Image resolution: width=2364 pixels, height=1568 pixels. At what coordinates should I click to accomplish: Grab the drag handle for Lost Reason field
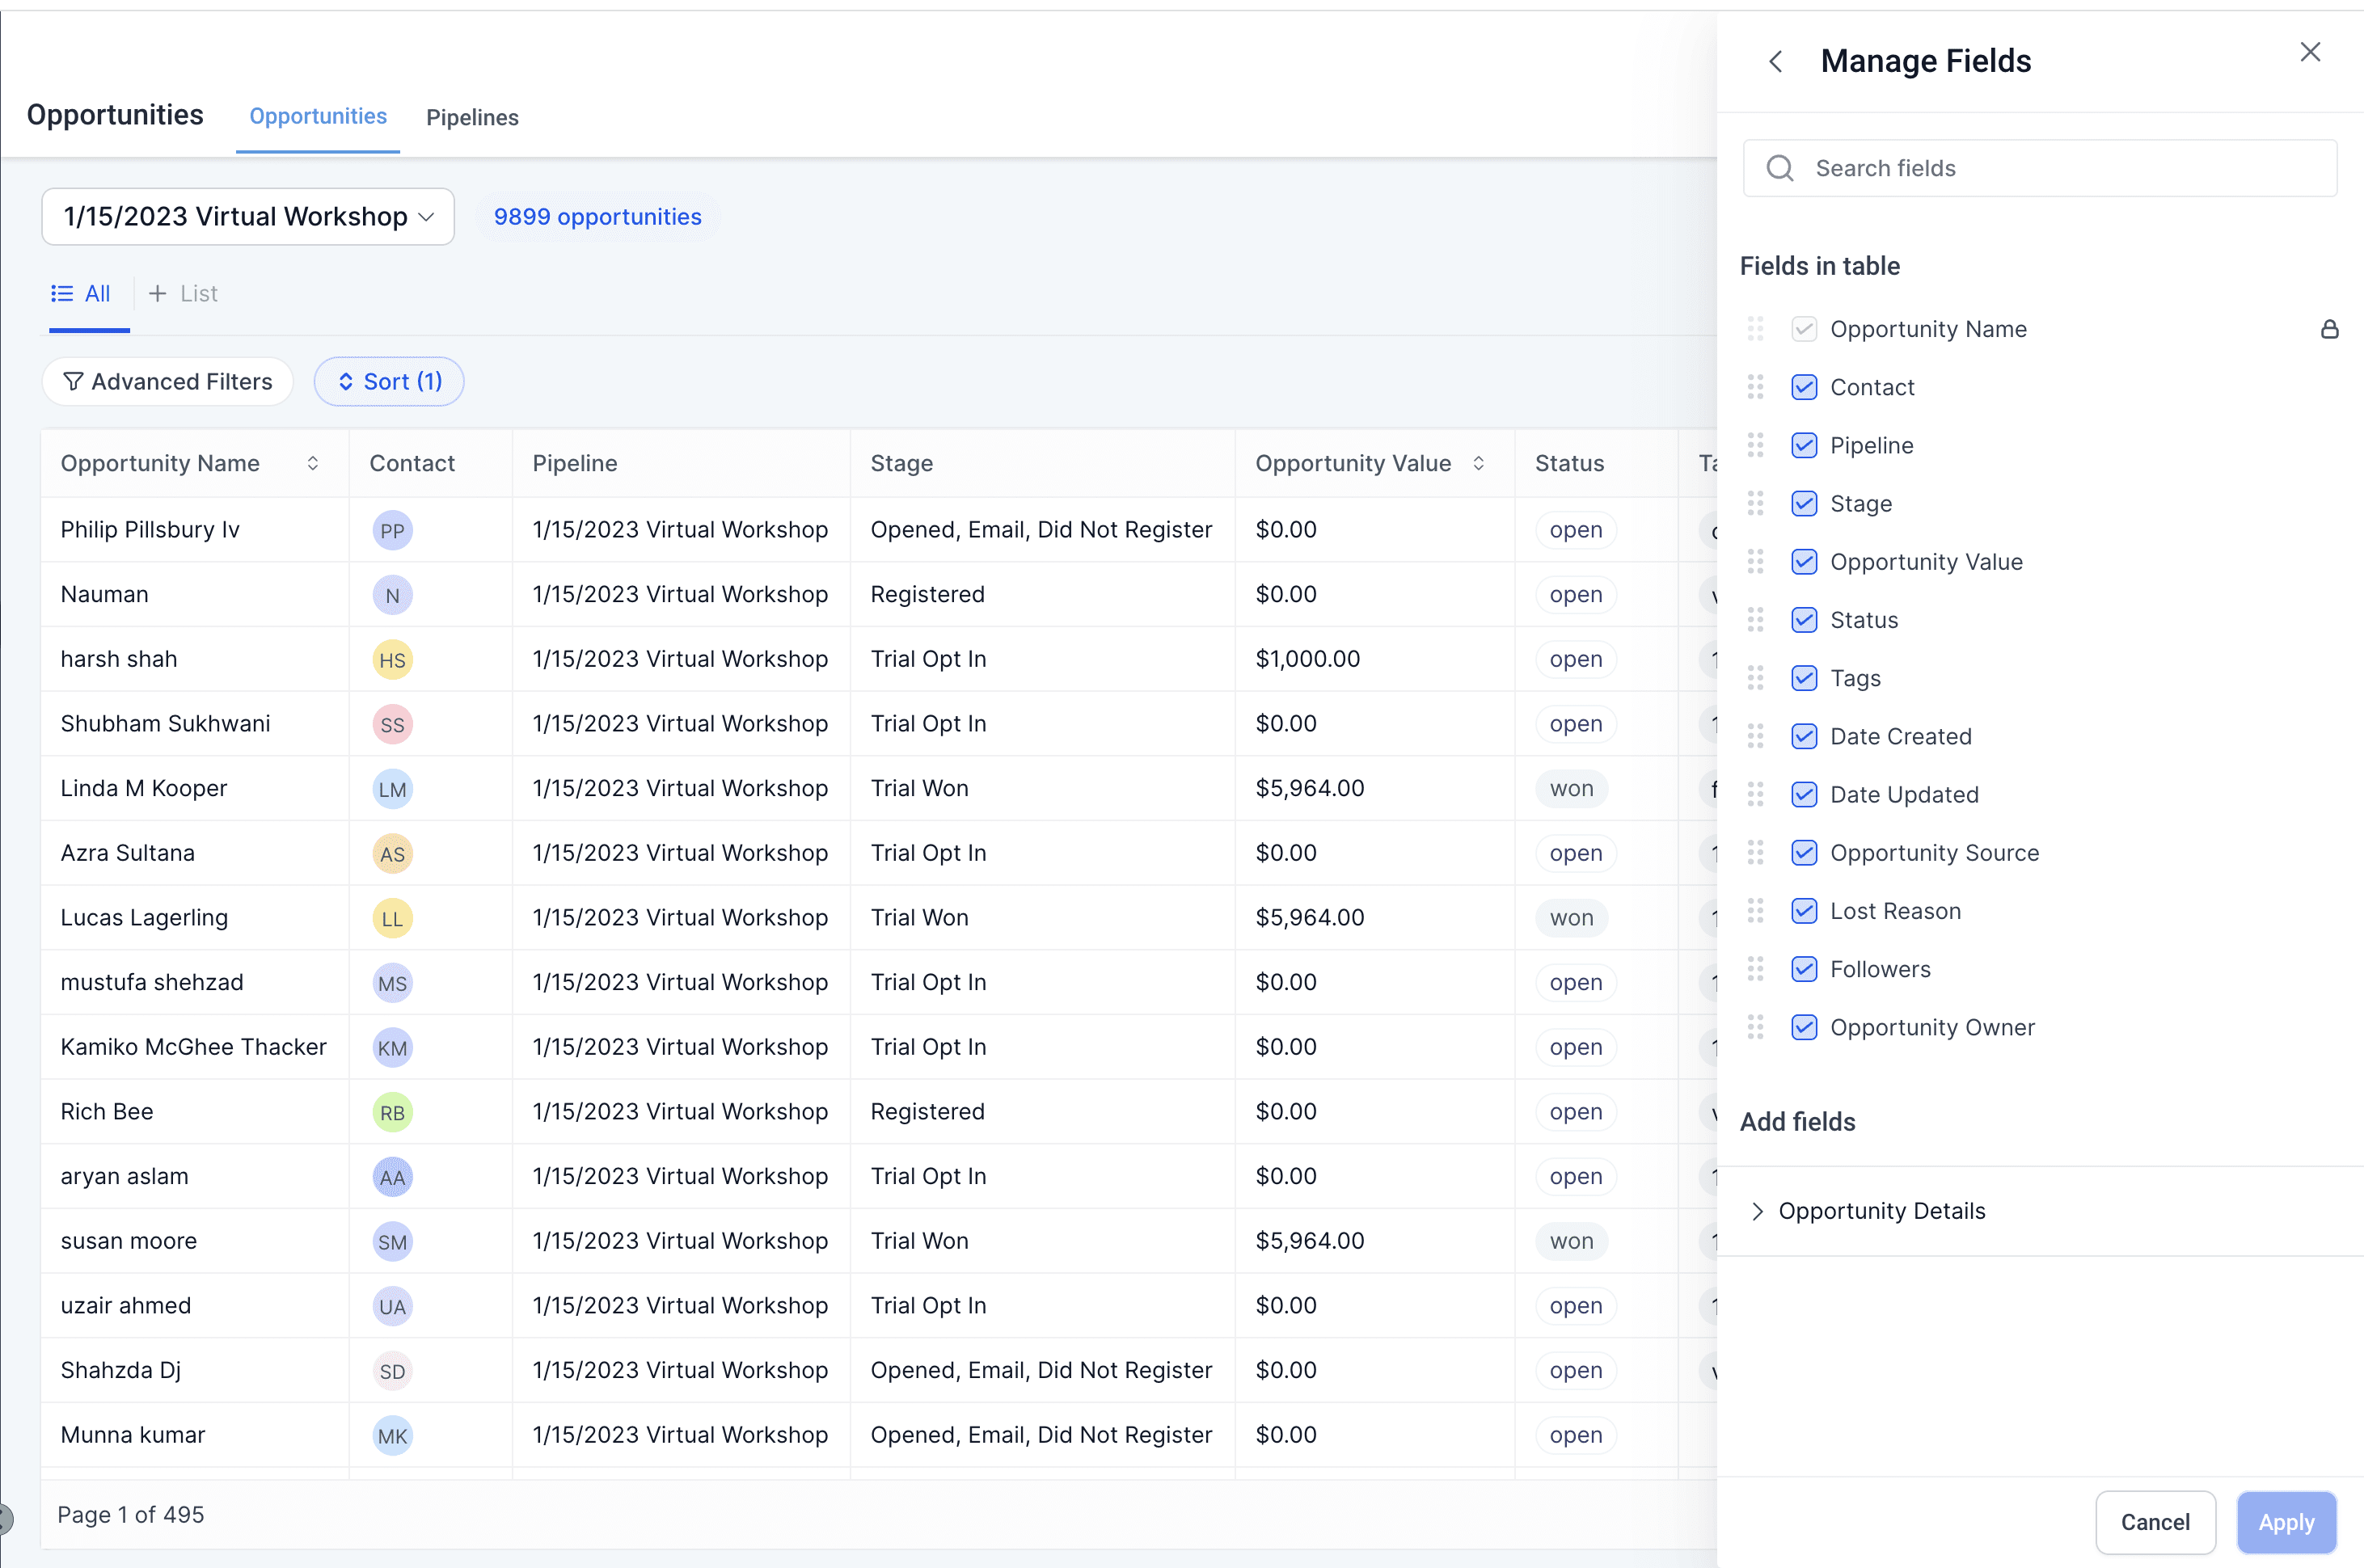coord(1755,910)
